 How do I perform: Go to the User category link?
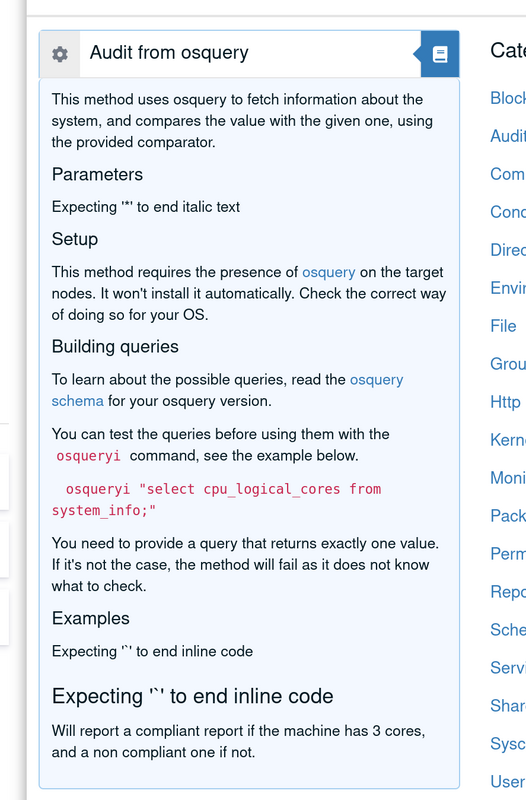508,781
